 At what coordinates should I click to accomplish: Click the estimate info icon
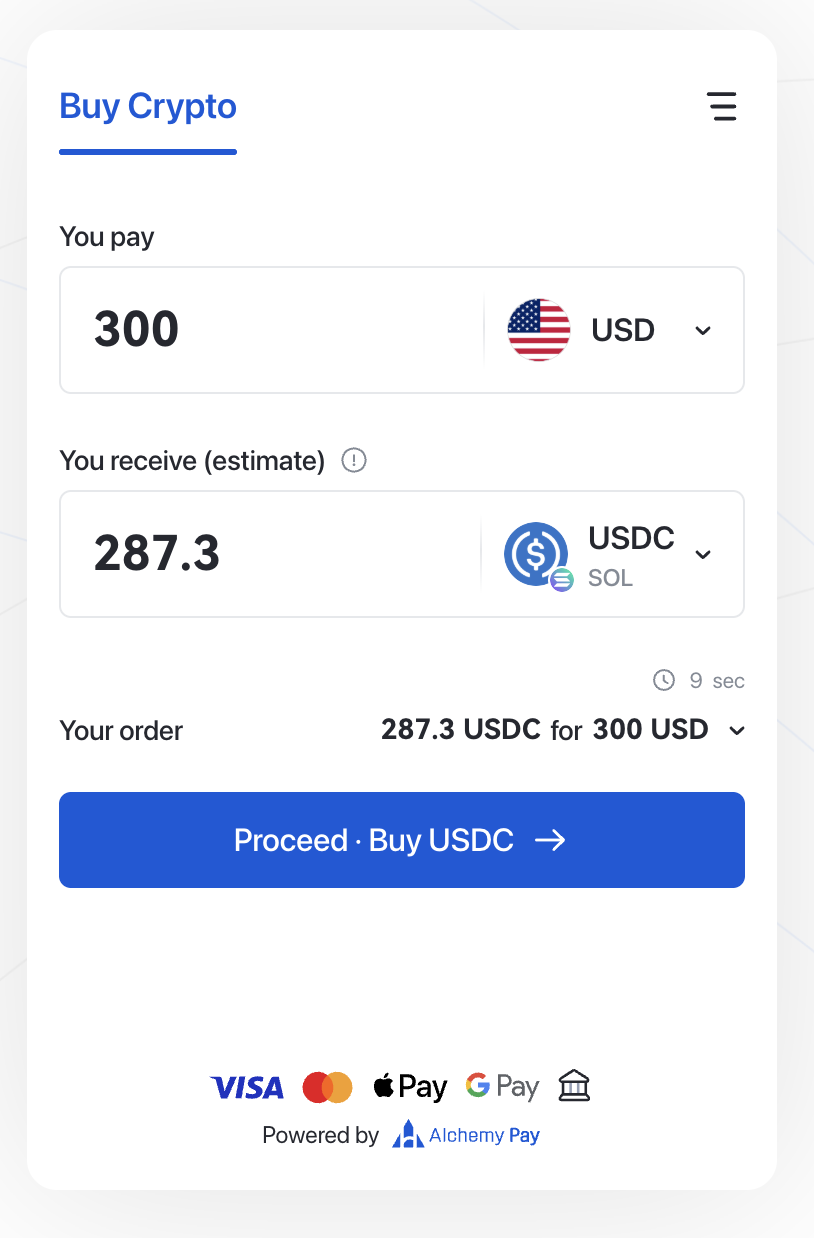(x=354, y=461)
